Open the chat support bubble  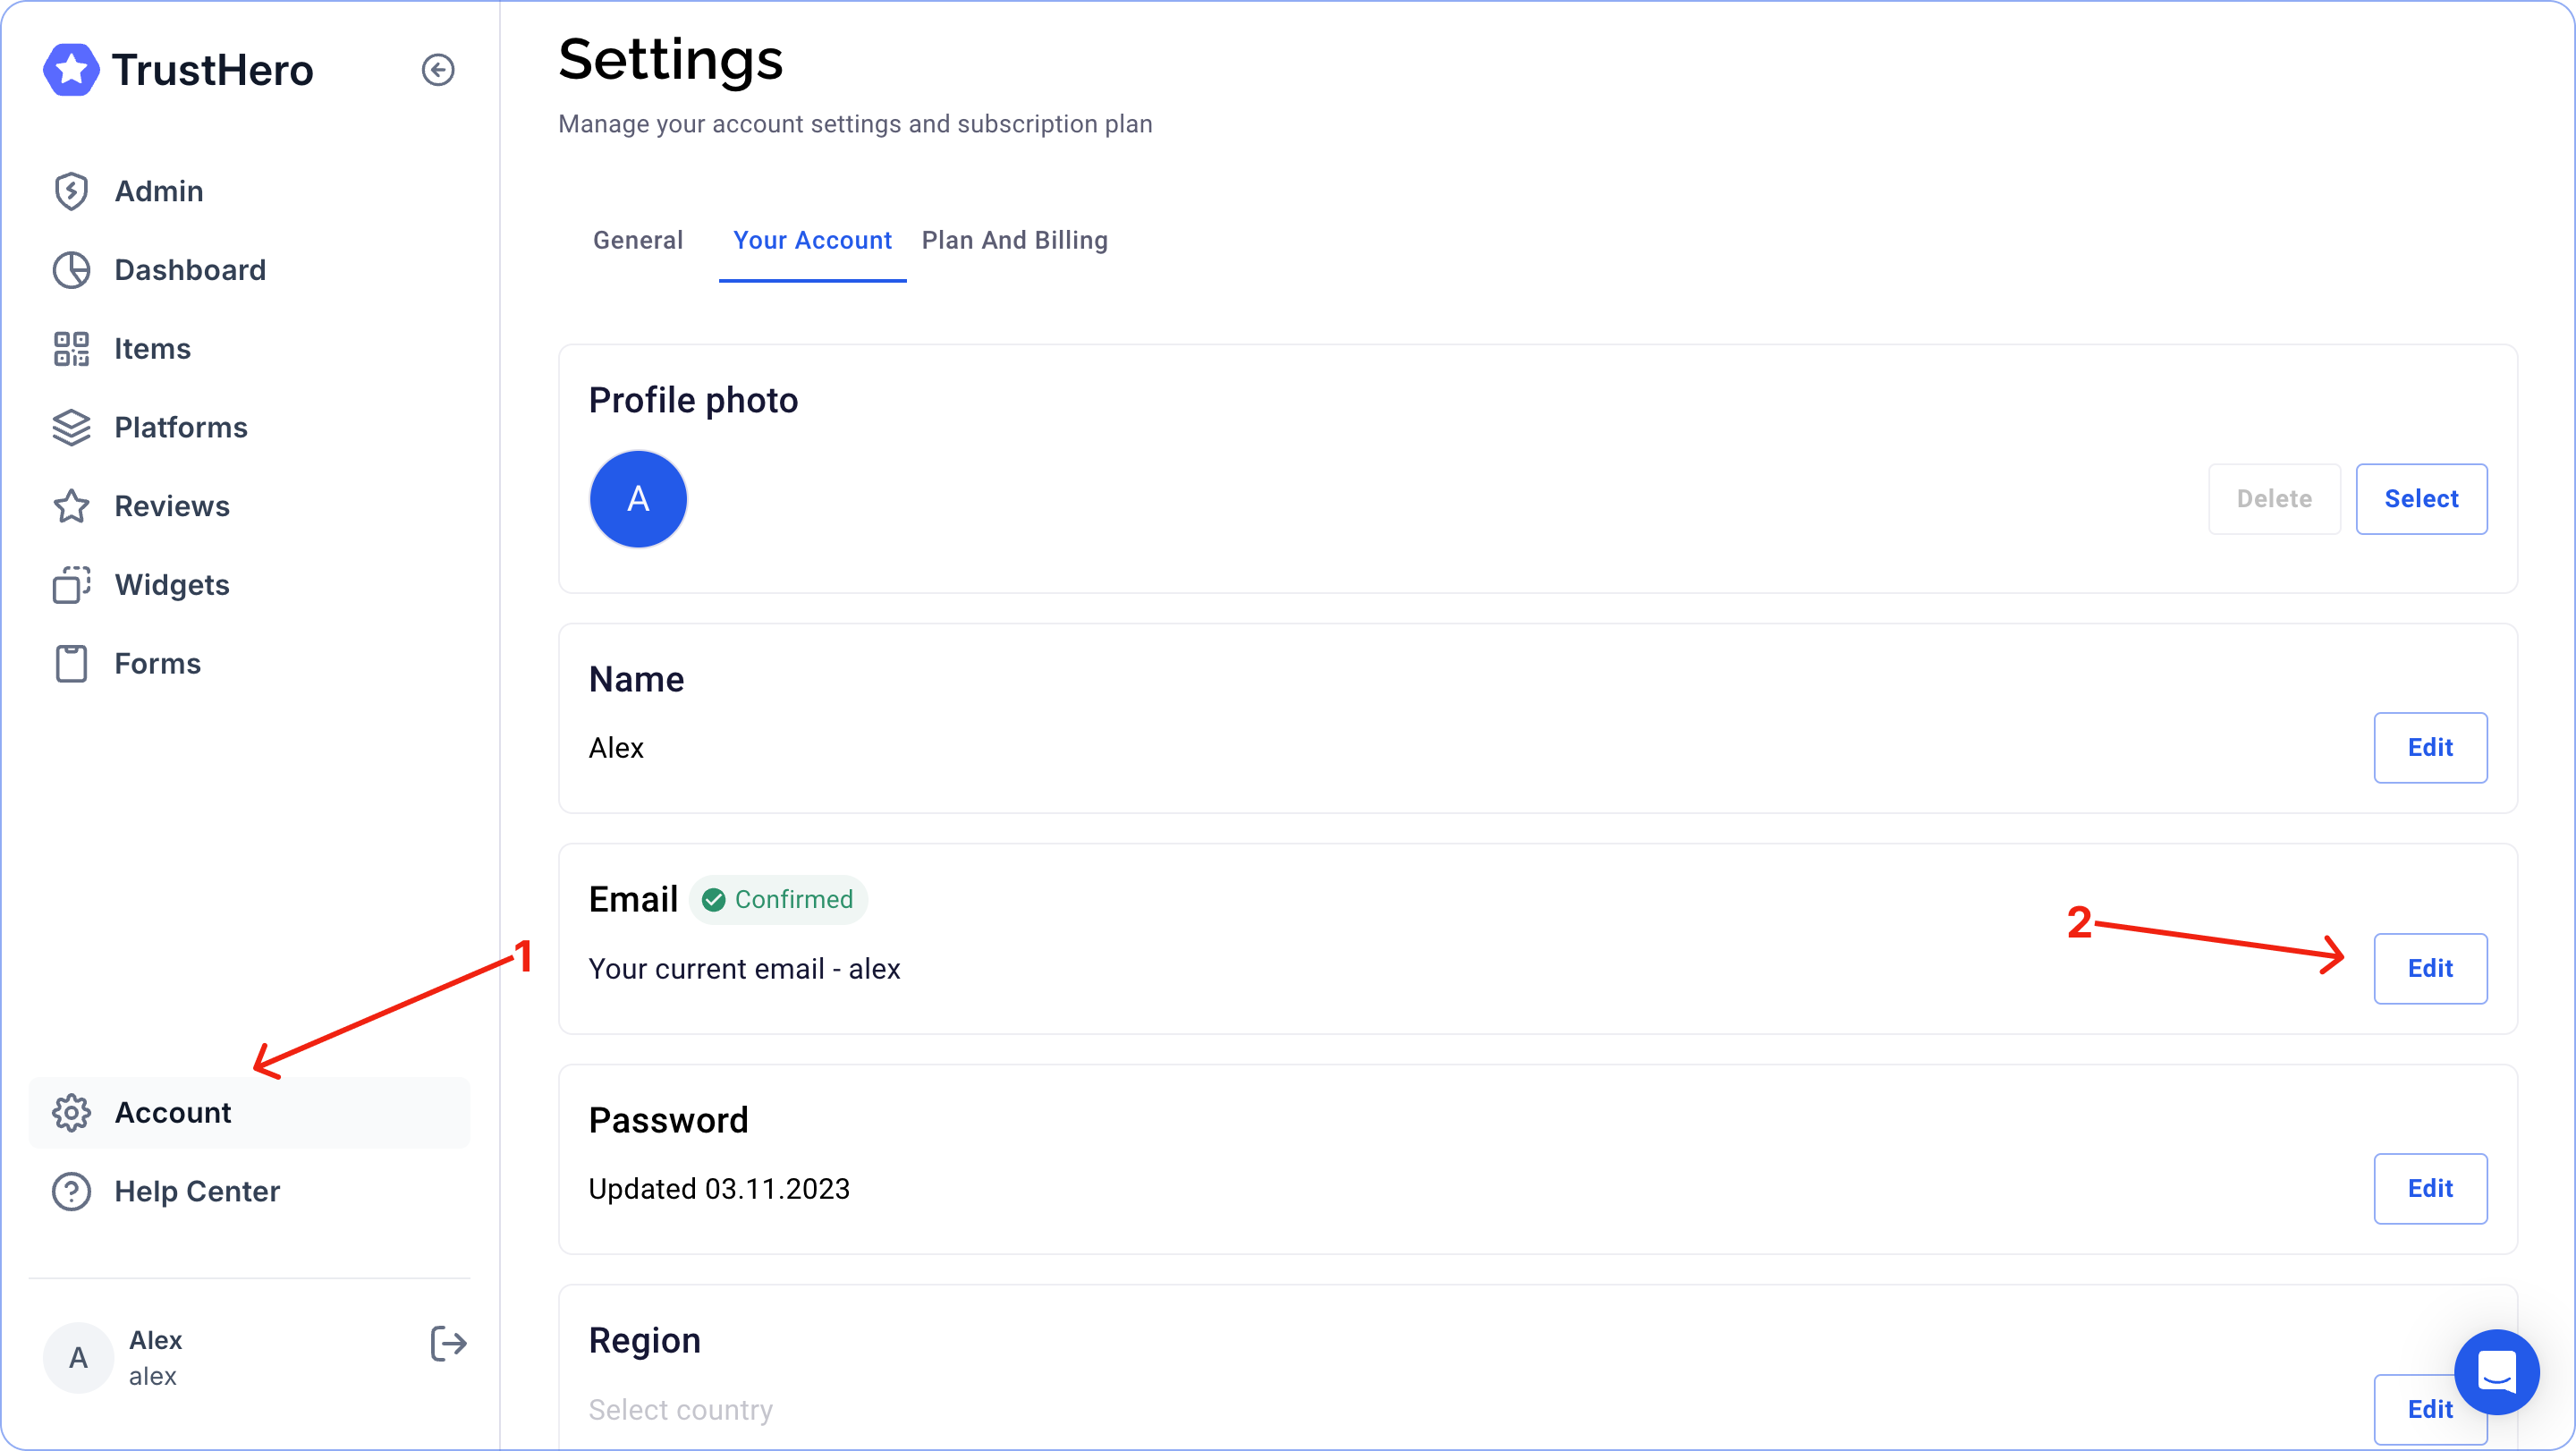point(2496,1371)
